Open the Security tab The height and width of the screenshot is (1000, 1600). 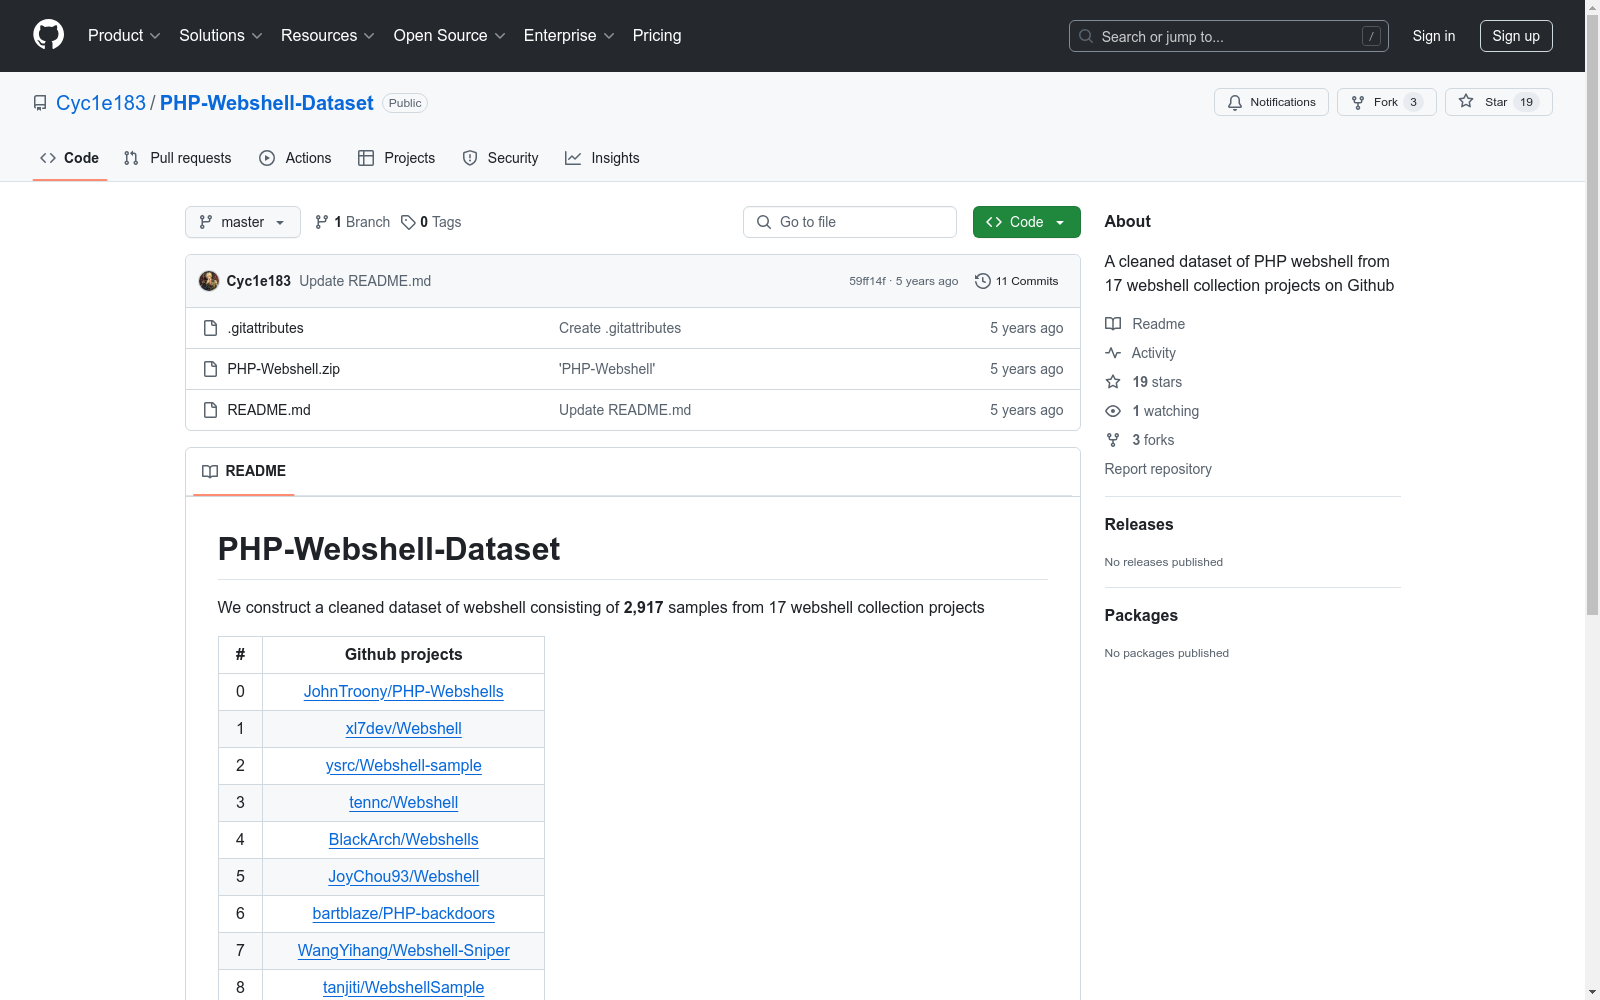[x=500, y=158]
